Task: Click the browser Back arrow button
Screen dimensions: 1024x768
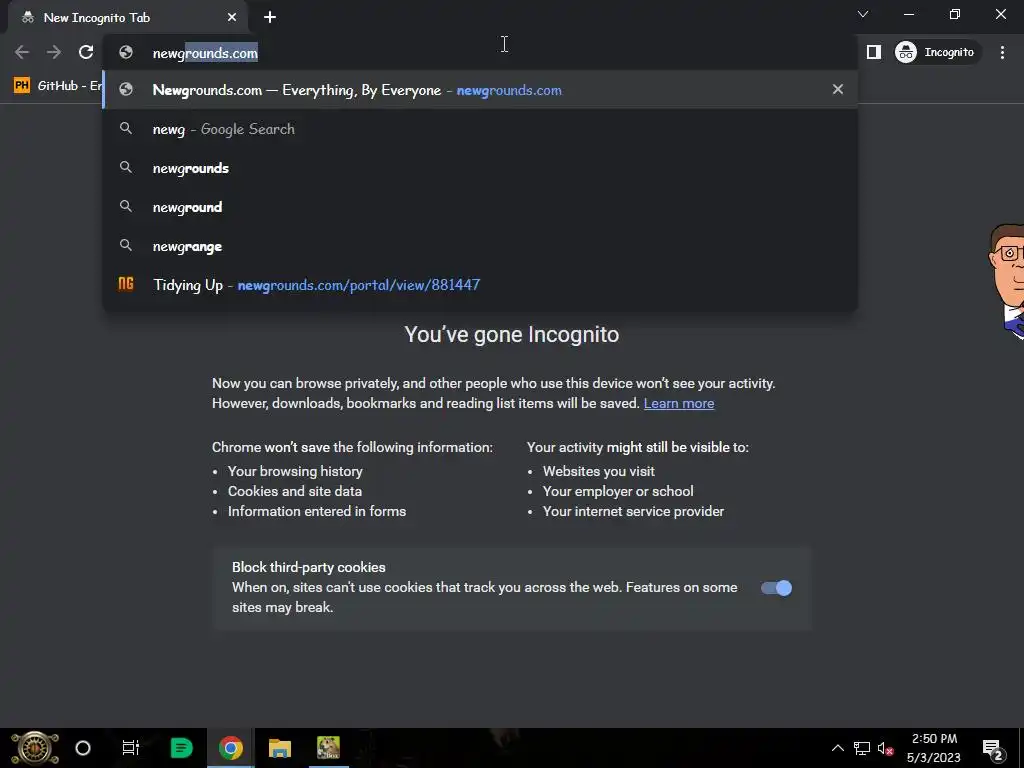Action: click(22, 52)
